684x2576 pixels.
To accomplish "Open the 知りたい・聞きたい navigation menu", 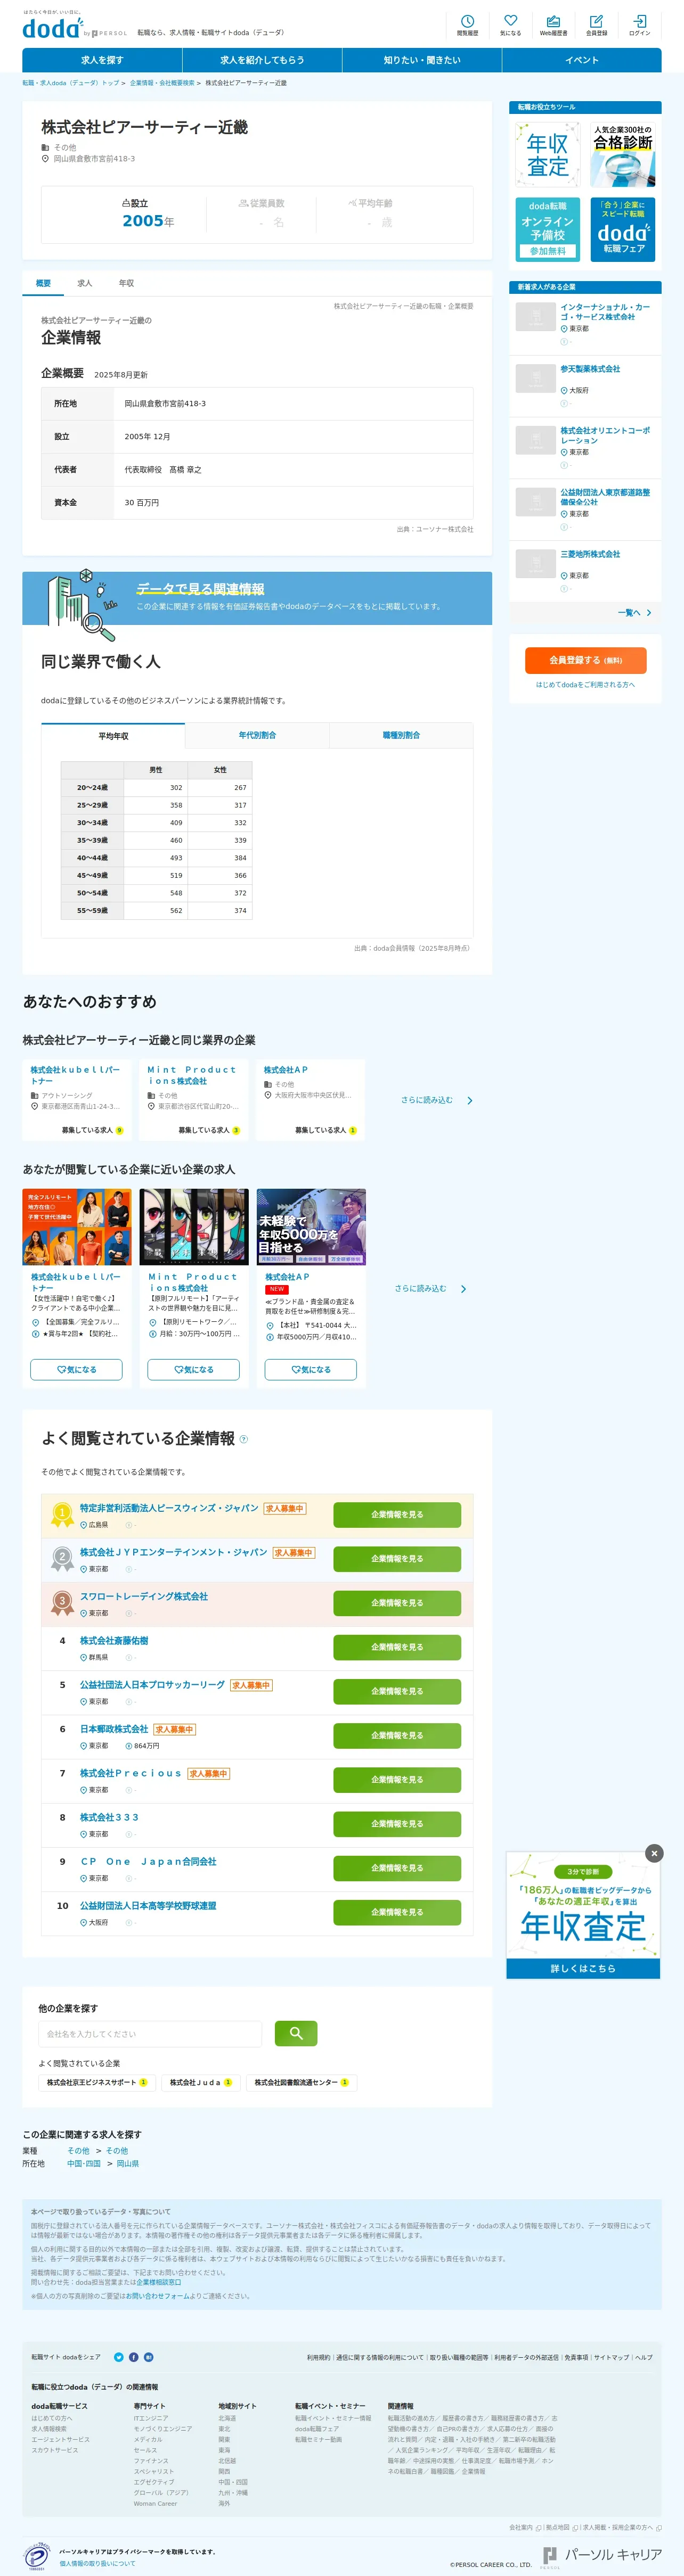I will [x=422, y=60].
